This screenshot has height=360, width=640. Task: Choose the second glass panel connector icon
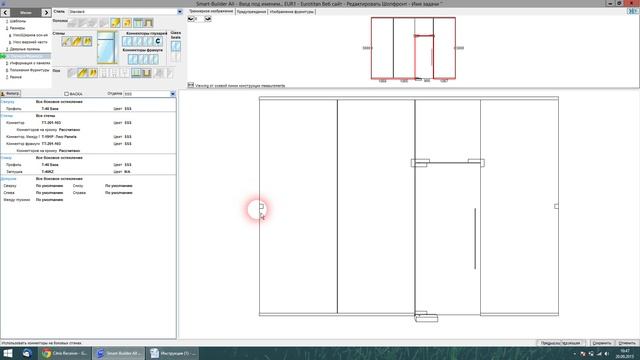pos(138,41)
